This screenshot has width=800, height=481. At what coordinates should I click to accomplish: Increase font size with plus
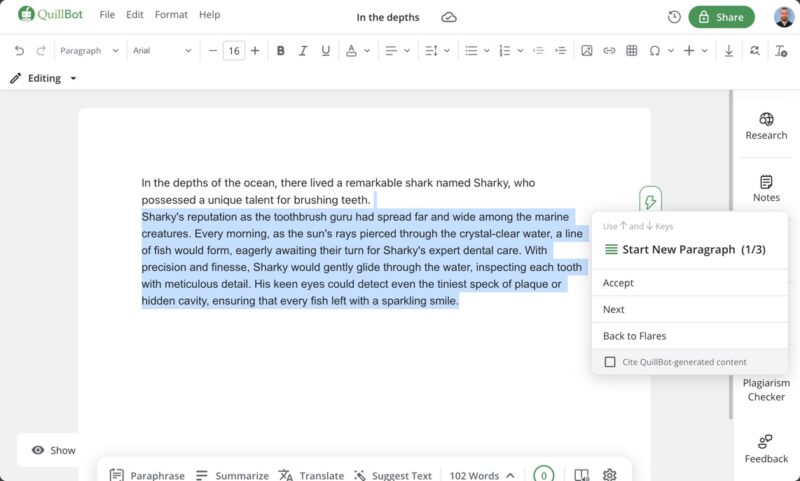(255, 50)
